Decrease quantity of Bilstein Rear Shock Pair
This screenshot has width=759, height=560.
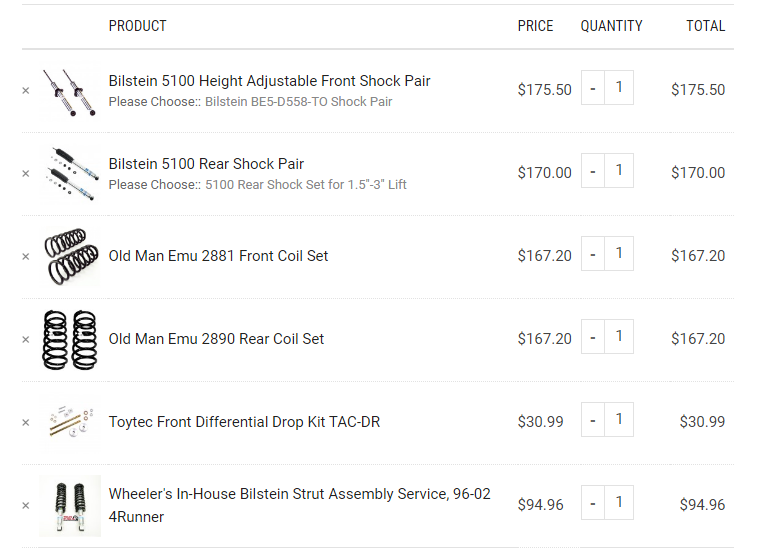[x=592, y=171]
